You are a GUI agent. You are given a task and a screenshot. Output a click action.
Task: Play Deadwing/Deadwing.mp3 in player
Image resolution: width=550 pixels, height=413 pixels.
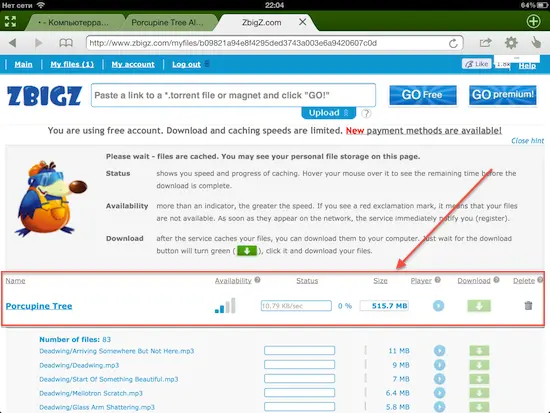pos(440,365)
